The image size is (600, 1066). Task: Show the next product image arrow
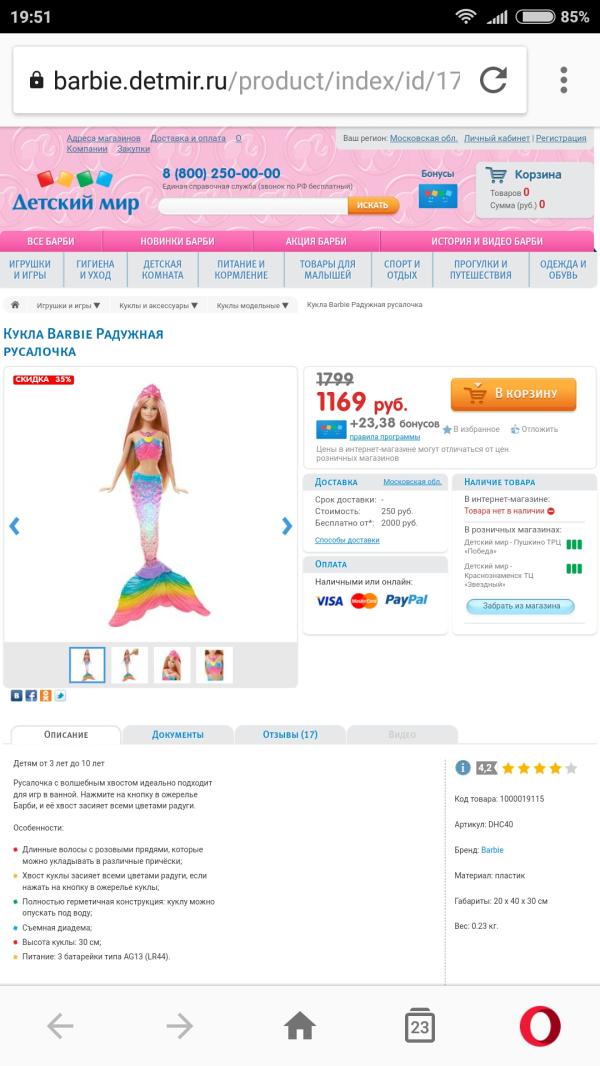click(287, 525)
